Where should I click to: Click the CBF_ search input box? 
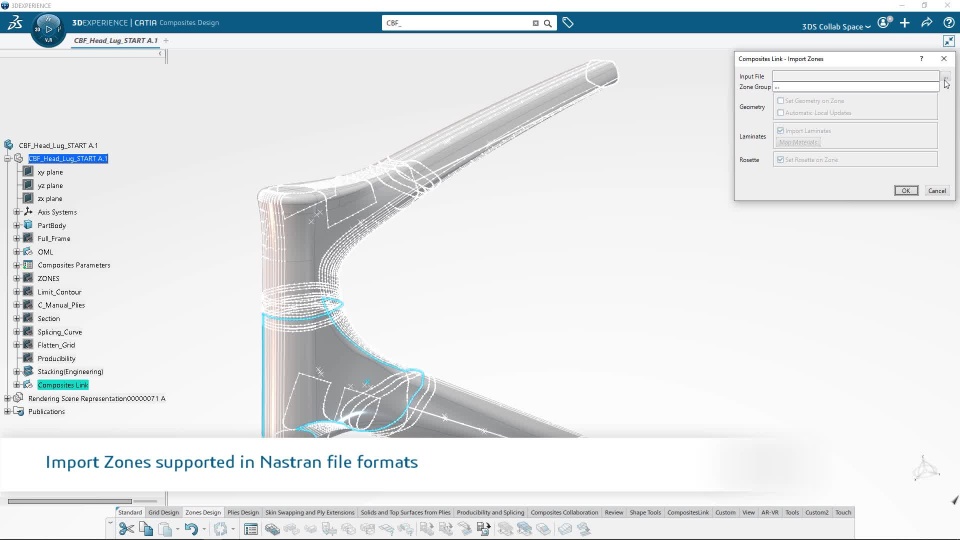coord(456,23)
